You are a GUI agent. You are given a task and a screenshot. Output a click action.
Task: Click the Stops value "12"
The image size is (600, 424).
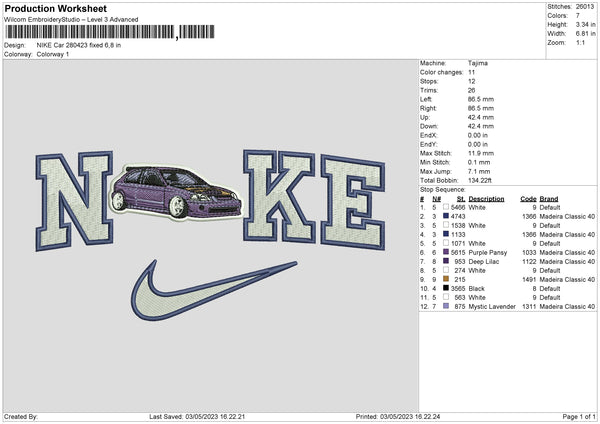tap(471, 82)
